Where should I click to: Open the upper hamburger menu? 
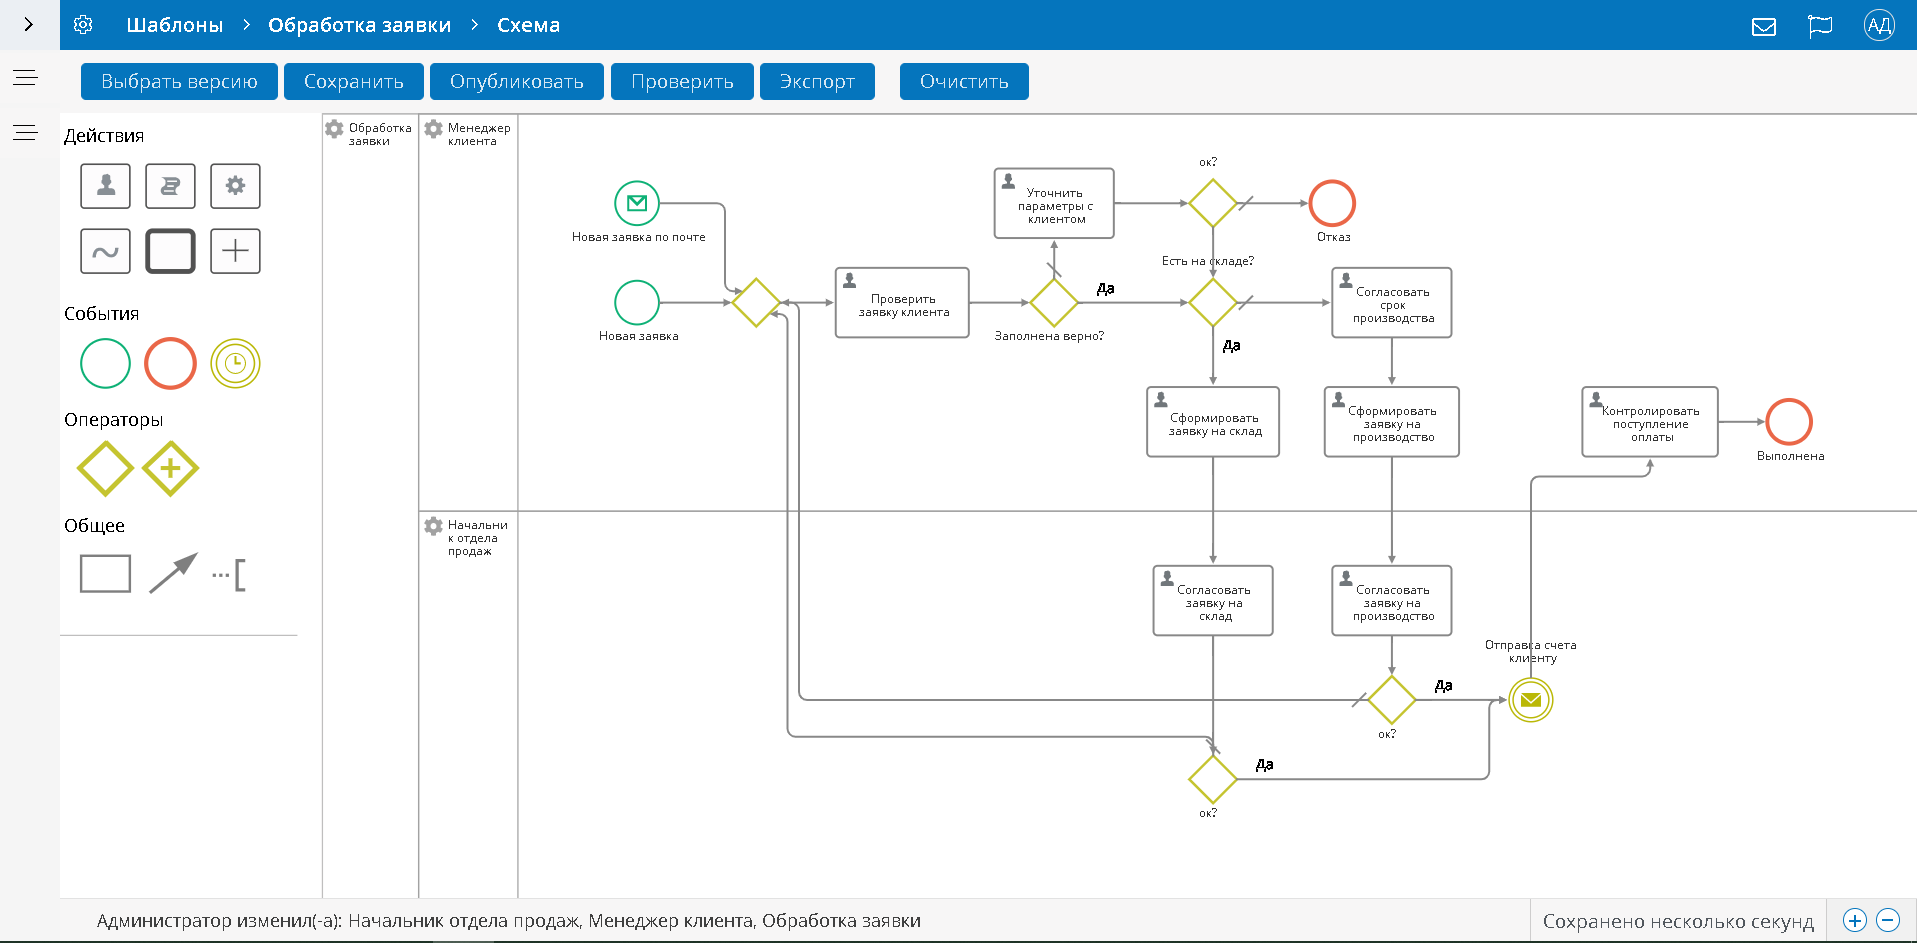coord(25,78)
